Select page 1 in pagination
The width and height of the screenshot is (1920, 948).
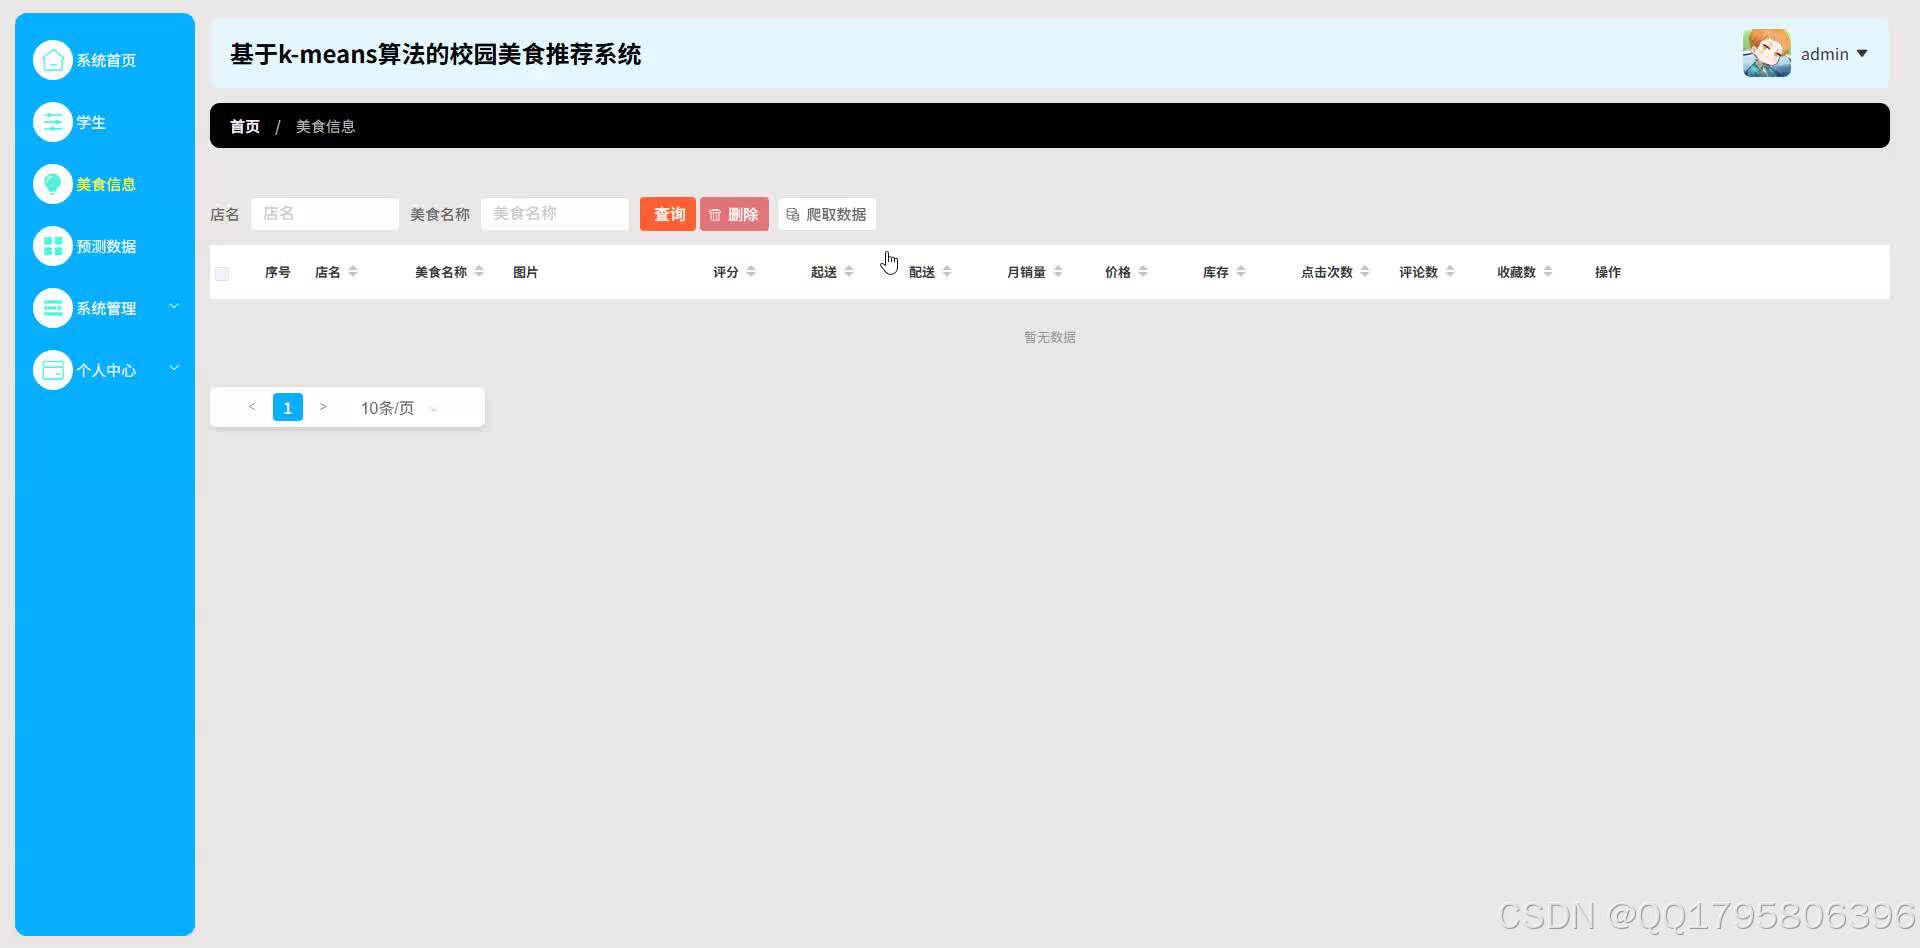(288, 407)
